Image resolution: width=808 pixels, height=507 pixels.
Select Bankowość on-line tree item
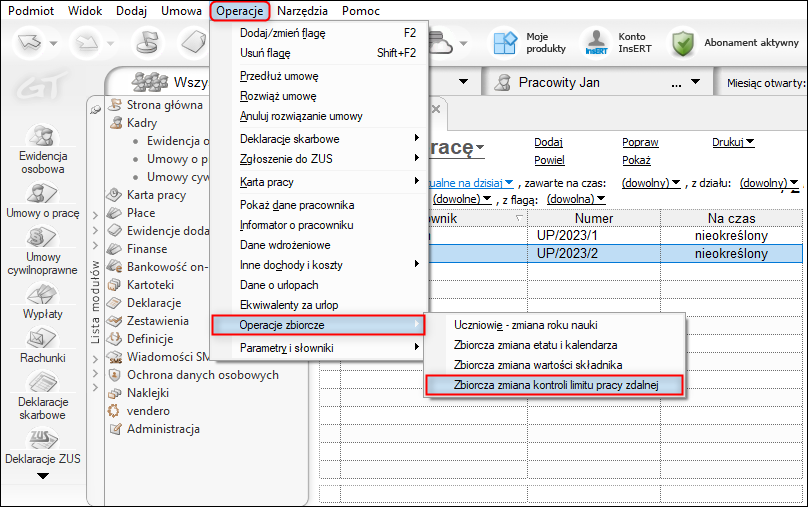tap(167, 267)
